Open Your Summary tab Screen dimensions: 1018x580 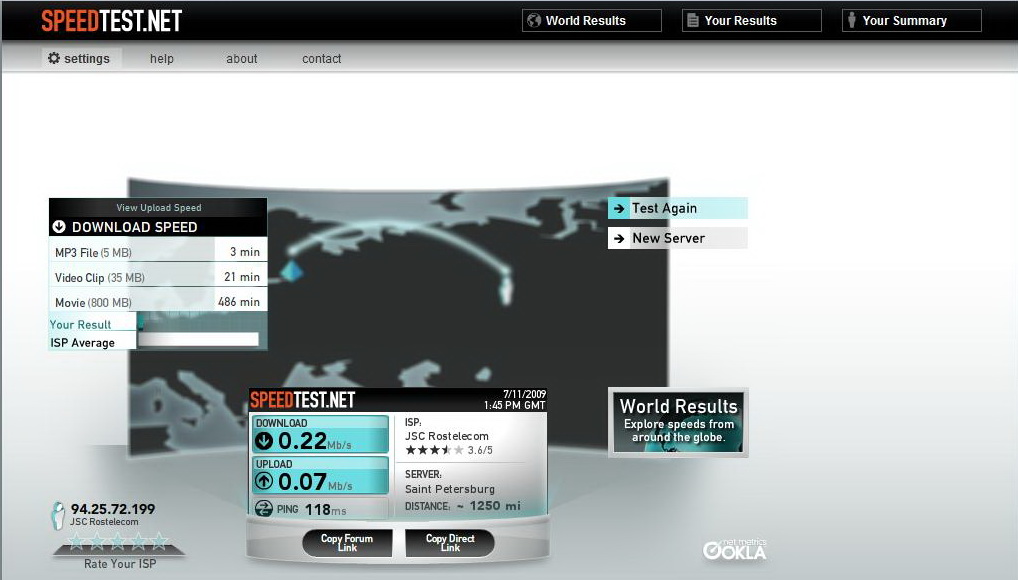912,21
